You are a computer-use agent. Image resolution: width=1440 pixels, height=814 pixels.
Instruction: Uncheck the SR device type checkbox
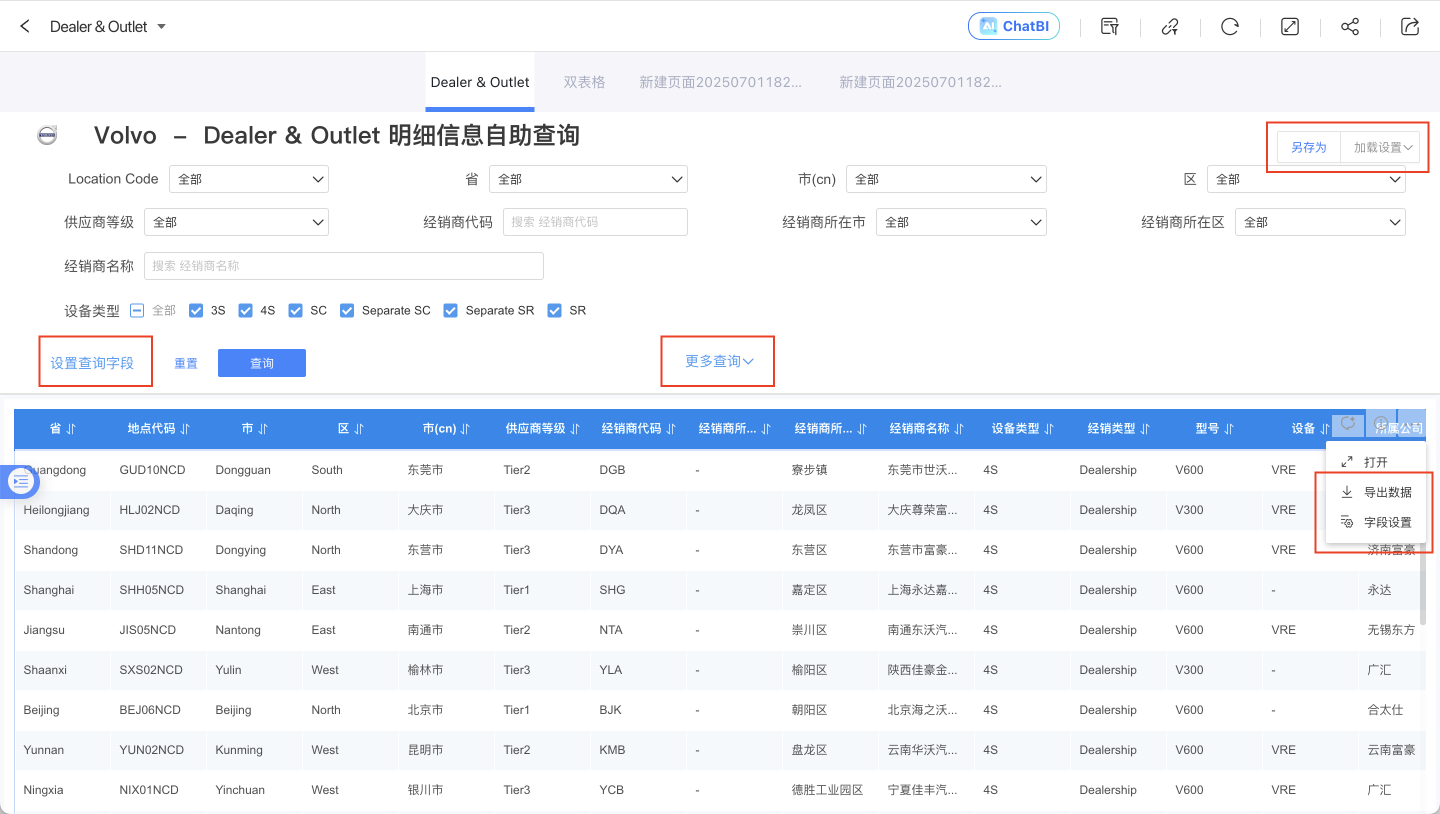click(554, 311)
